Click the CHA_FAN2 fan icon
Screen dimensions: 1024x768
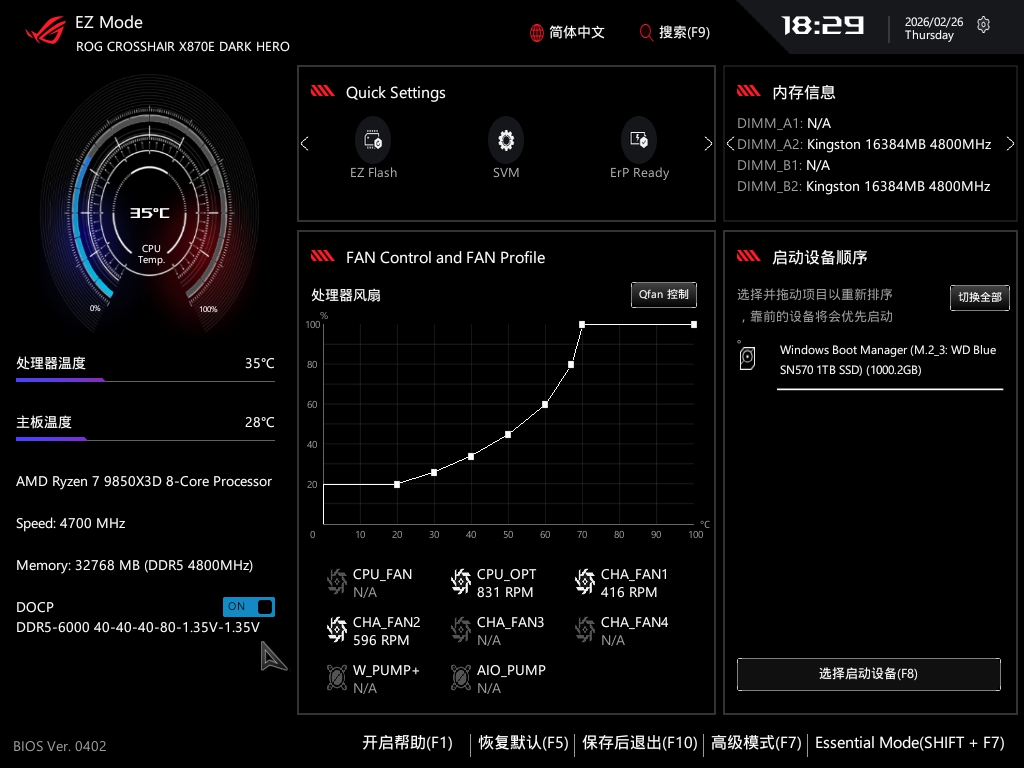pyautogui.click(x=336, y=630)
